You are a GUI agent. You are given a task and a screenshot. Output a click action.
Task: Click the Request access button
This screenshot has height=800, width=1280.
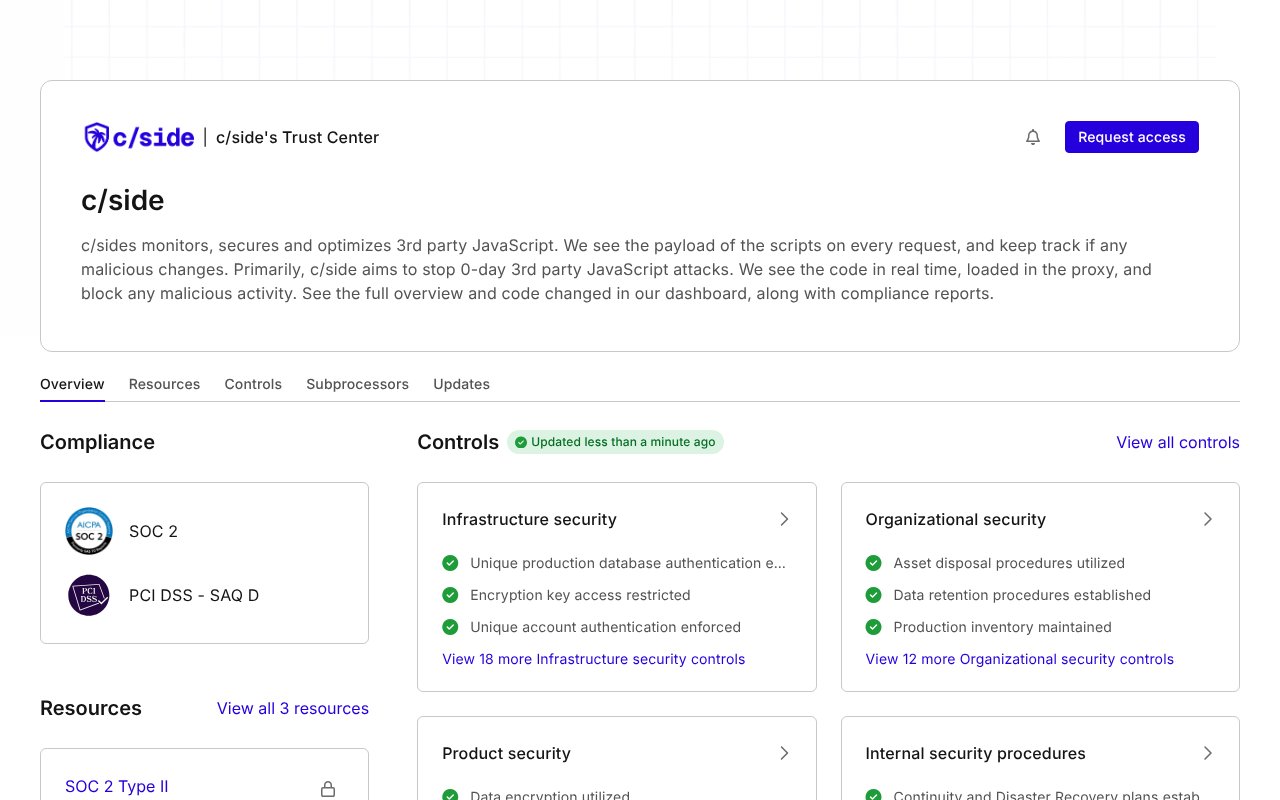point(1131,137)
